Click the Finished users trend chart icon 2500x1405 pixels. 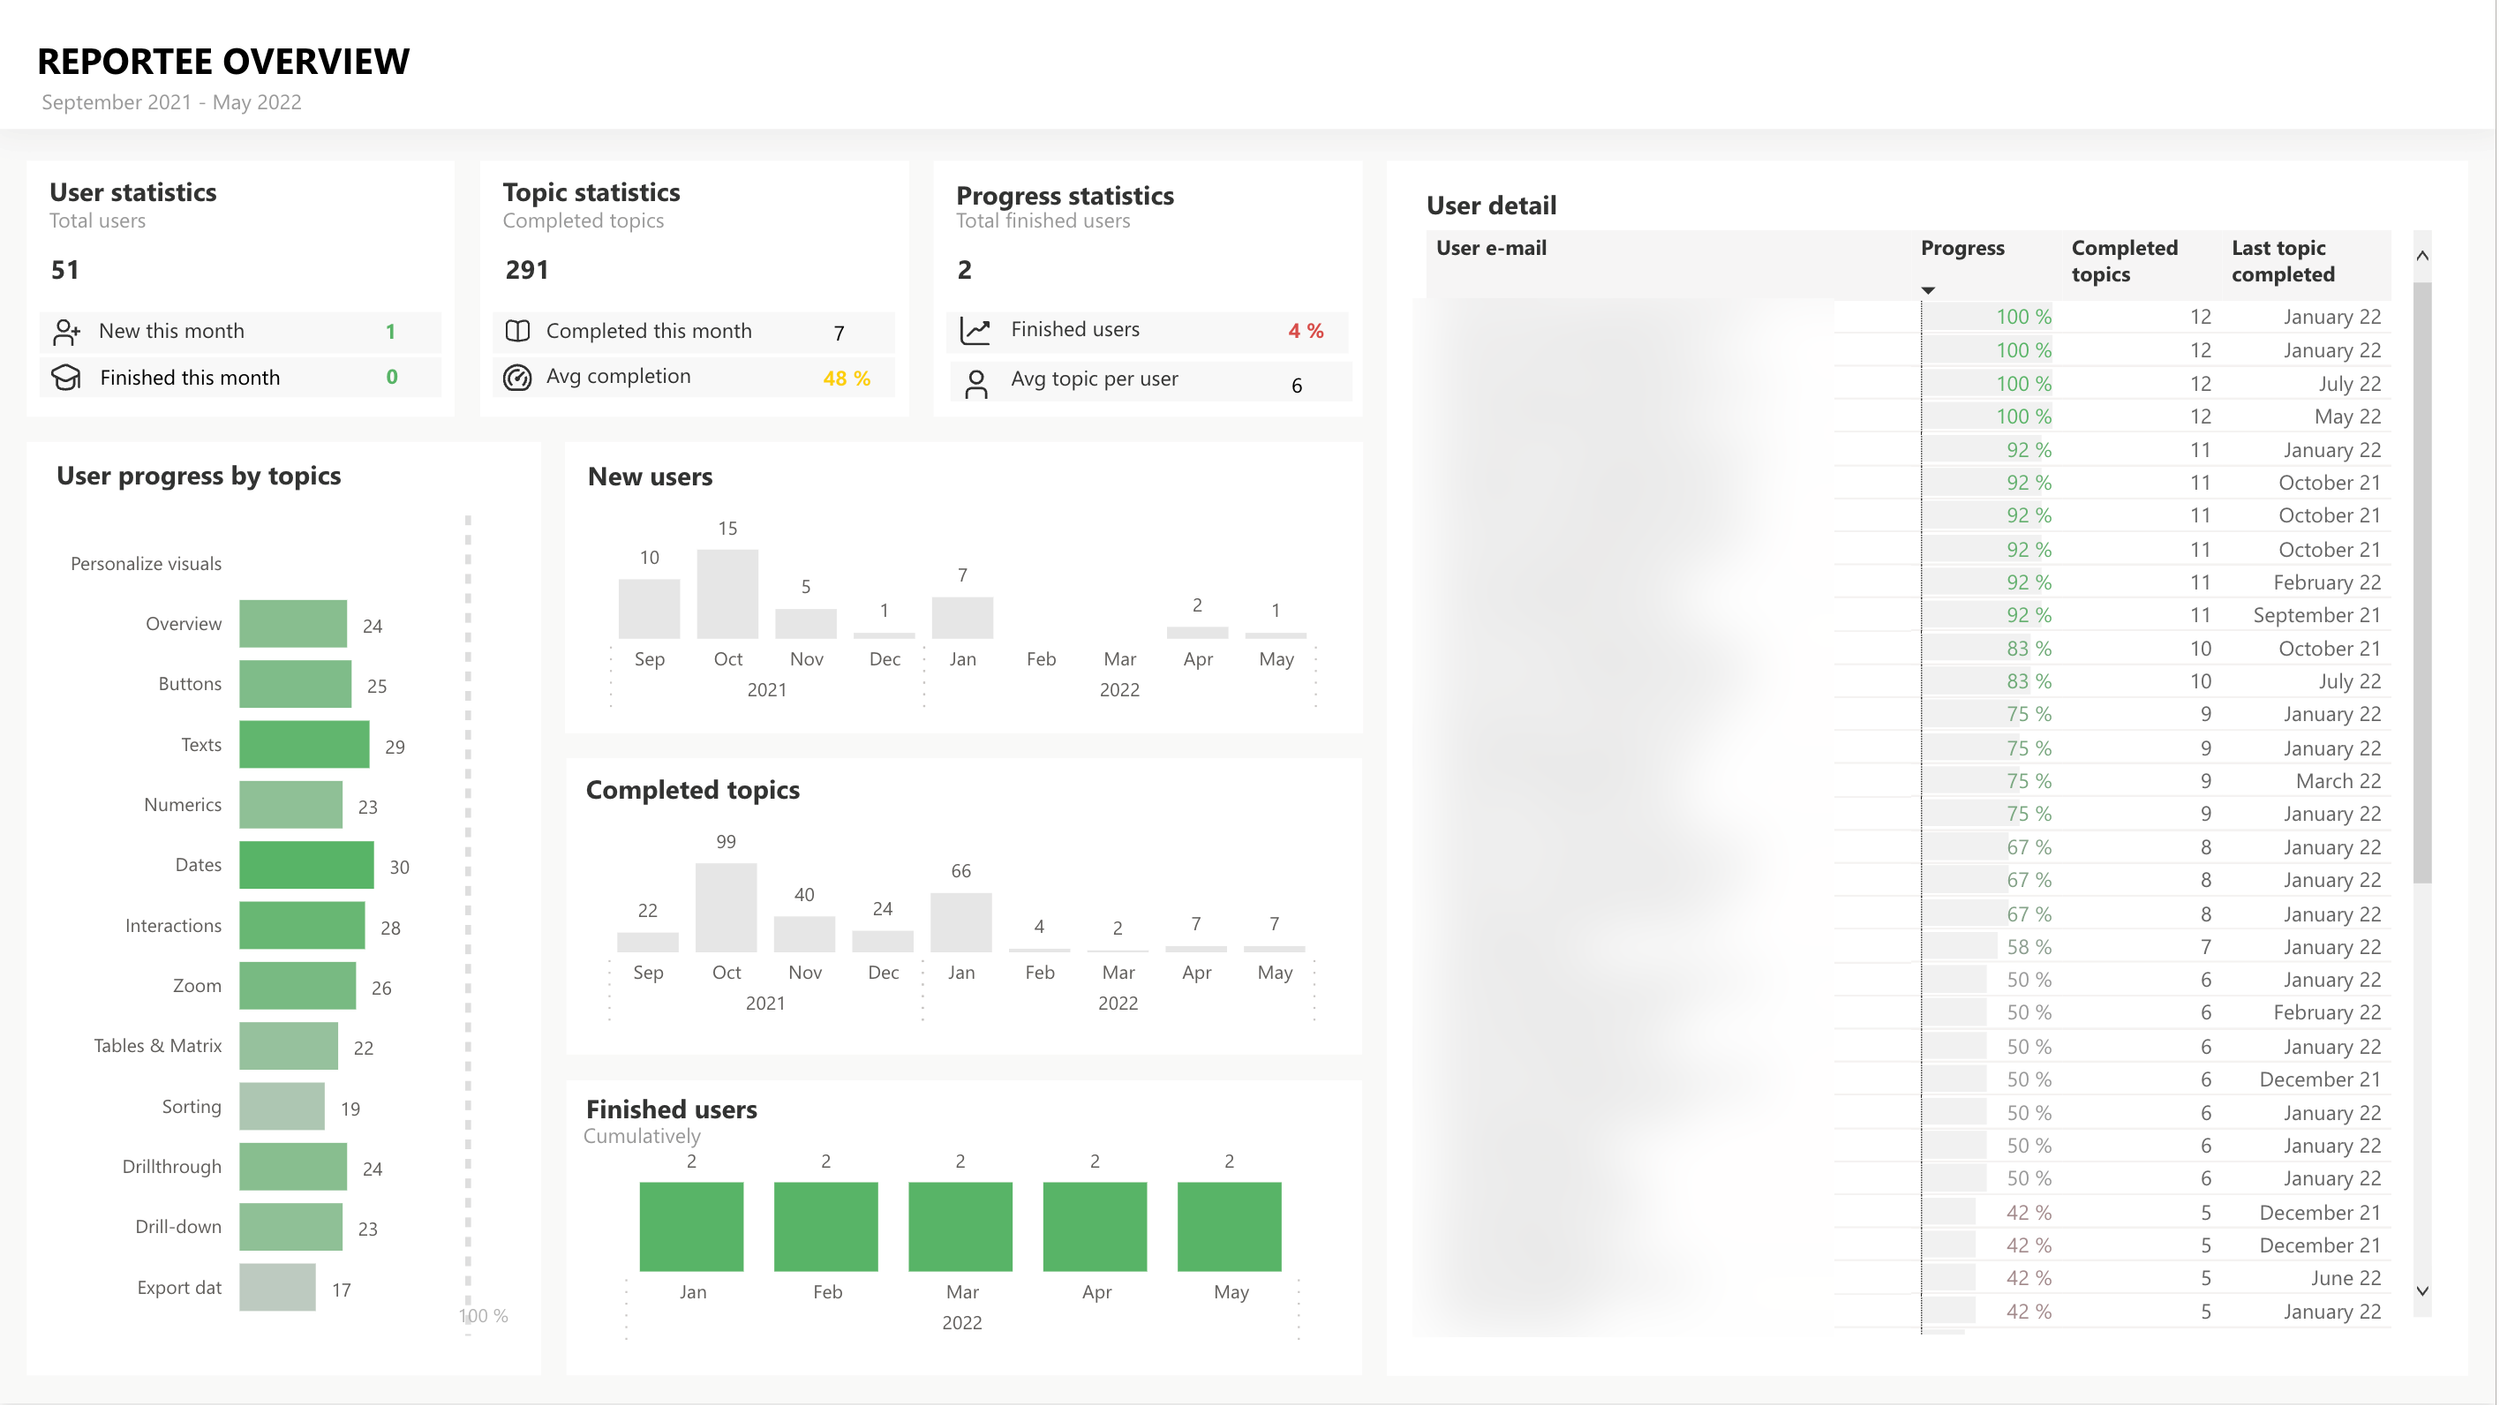[975, 331]
